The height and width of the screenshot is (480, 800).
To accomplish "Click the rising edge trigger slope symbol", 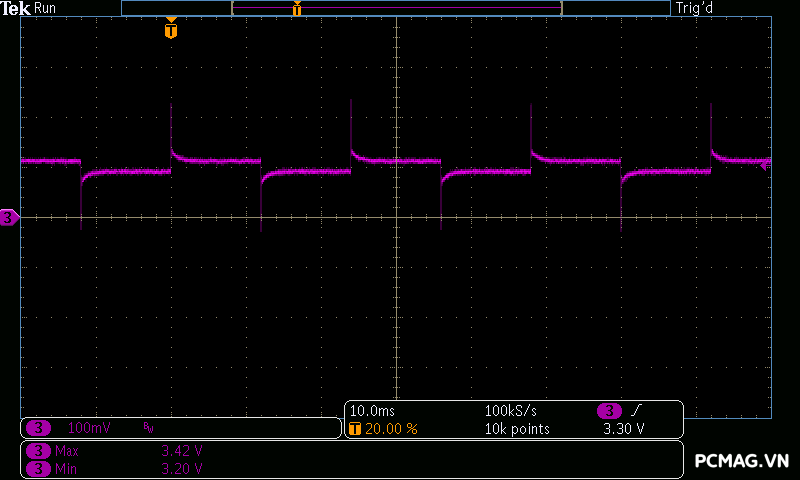I will tap(636, 411).
